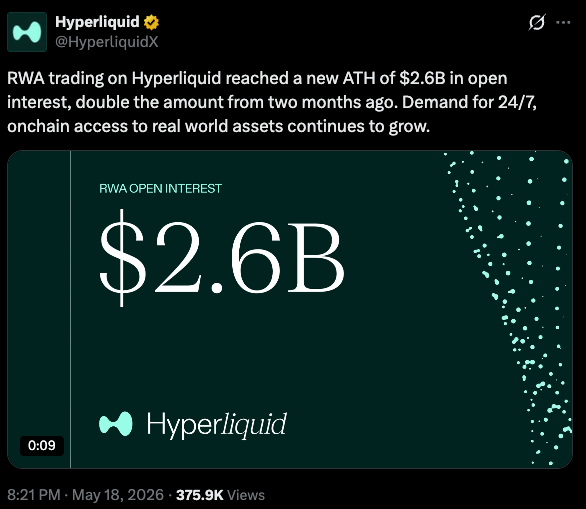Image resolution: width=586 pixels, height=509 pixels.
Task: Open the 8:21 PM timestamp link
Action: [34, 495]
